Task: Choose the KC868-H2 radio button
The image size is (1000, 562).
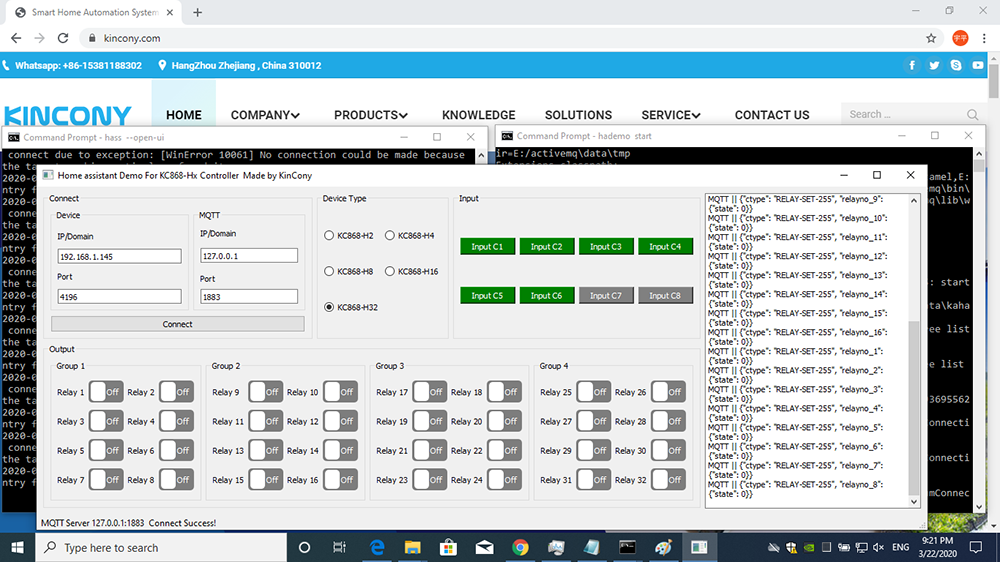Action: coord(329,236)
